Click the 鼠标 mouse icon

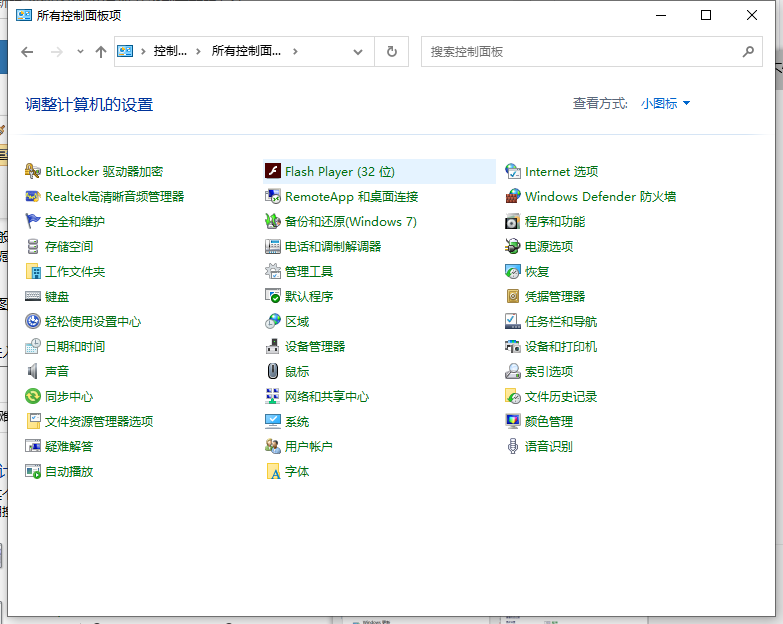click(272, 372)
